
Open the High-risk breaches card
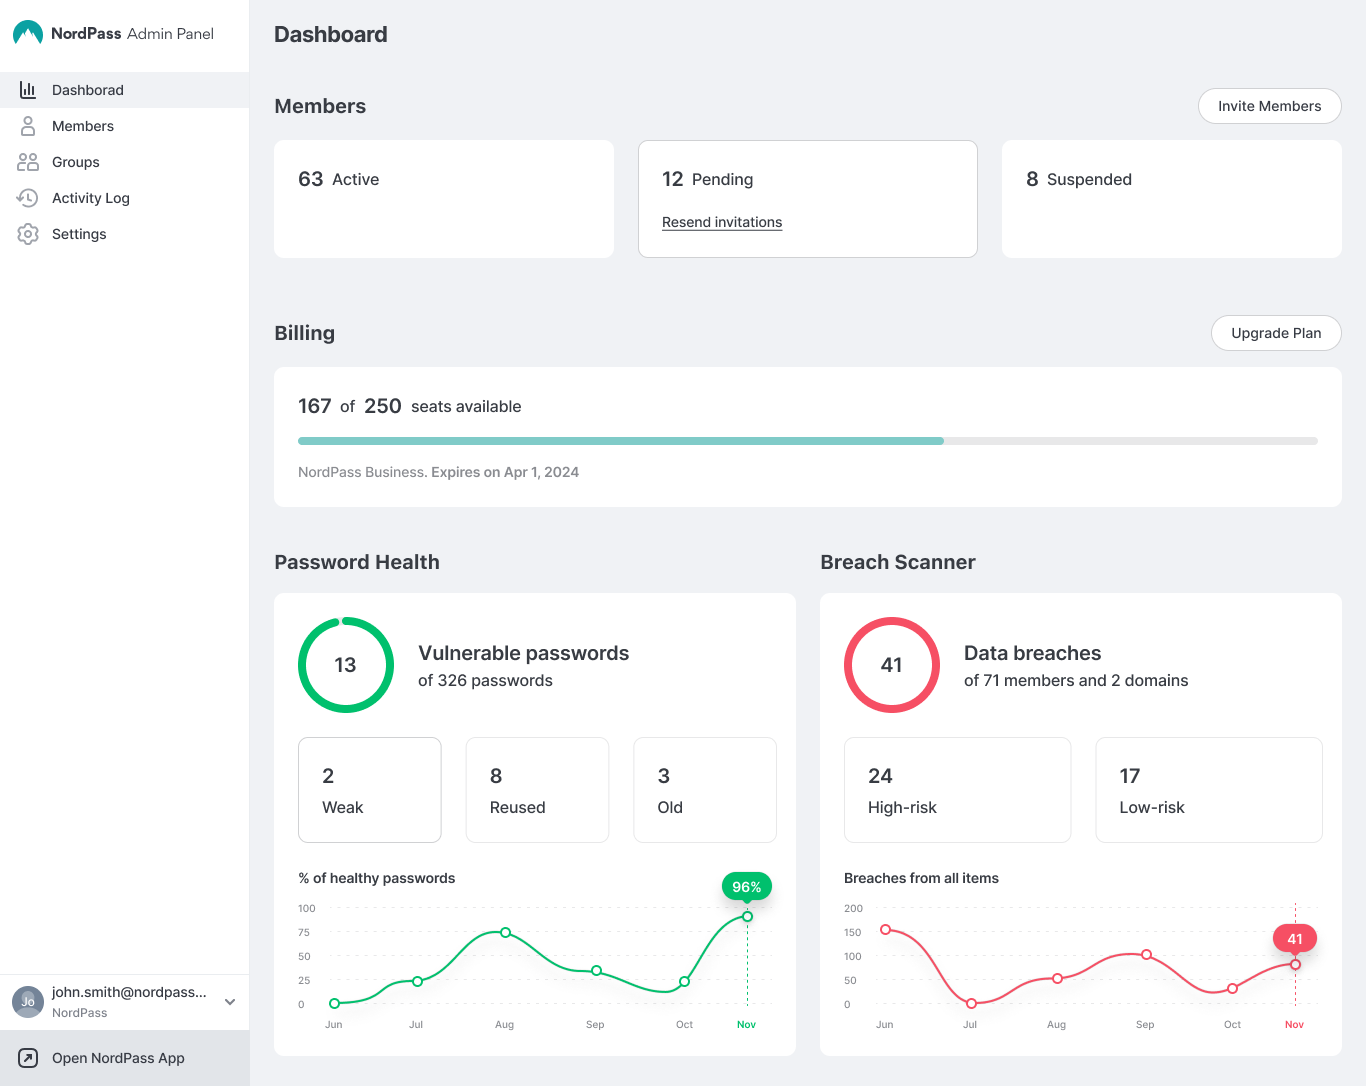click(x=957, y=790)
